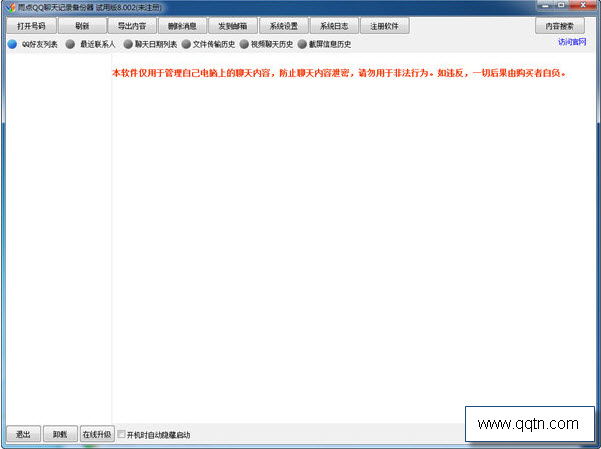Click the 刷新 refresh button

82,26
